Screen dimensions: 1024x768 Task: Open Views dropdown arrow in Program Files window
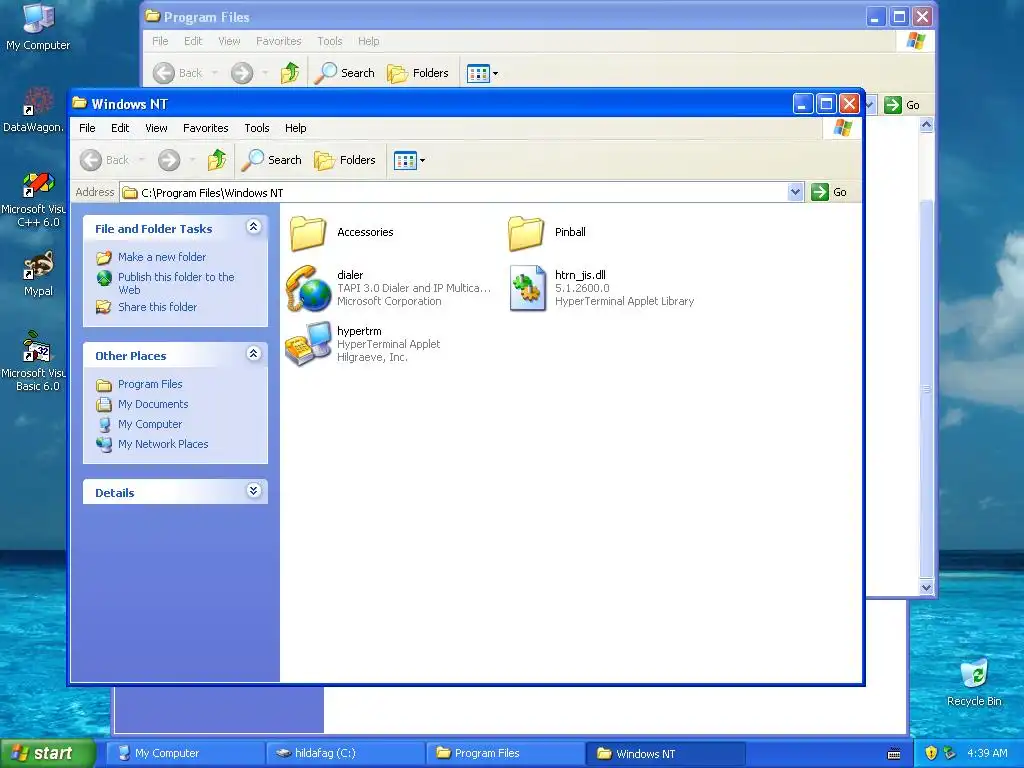(x=496, y=73)
